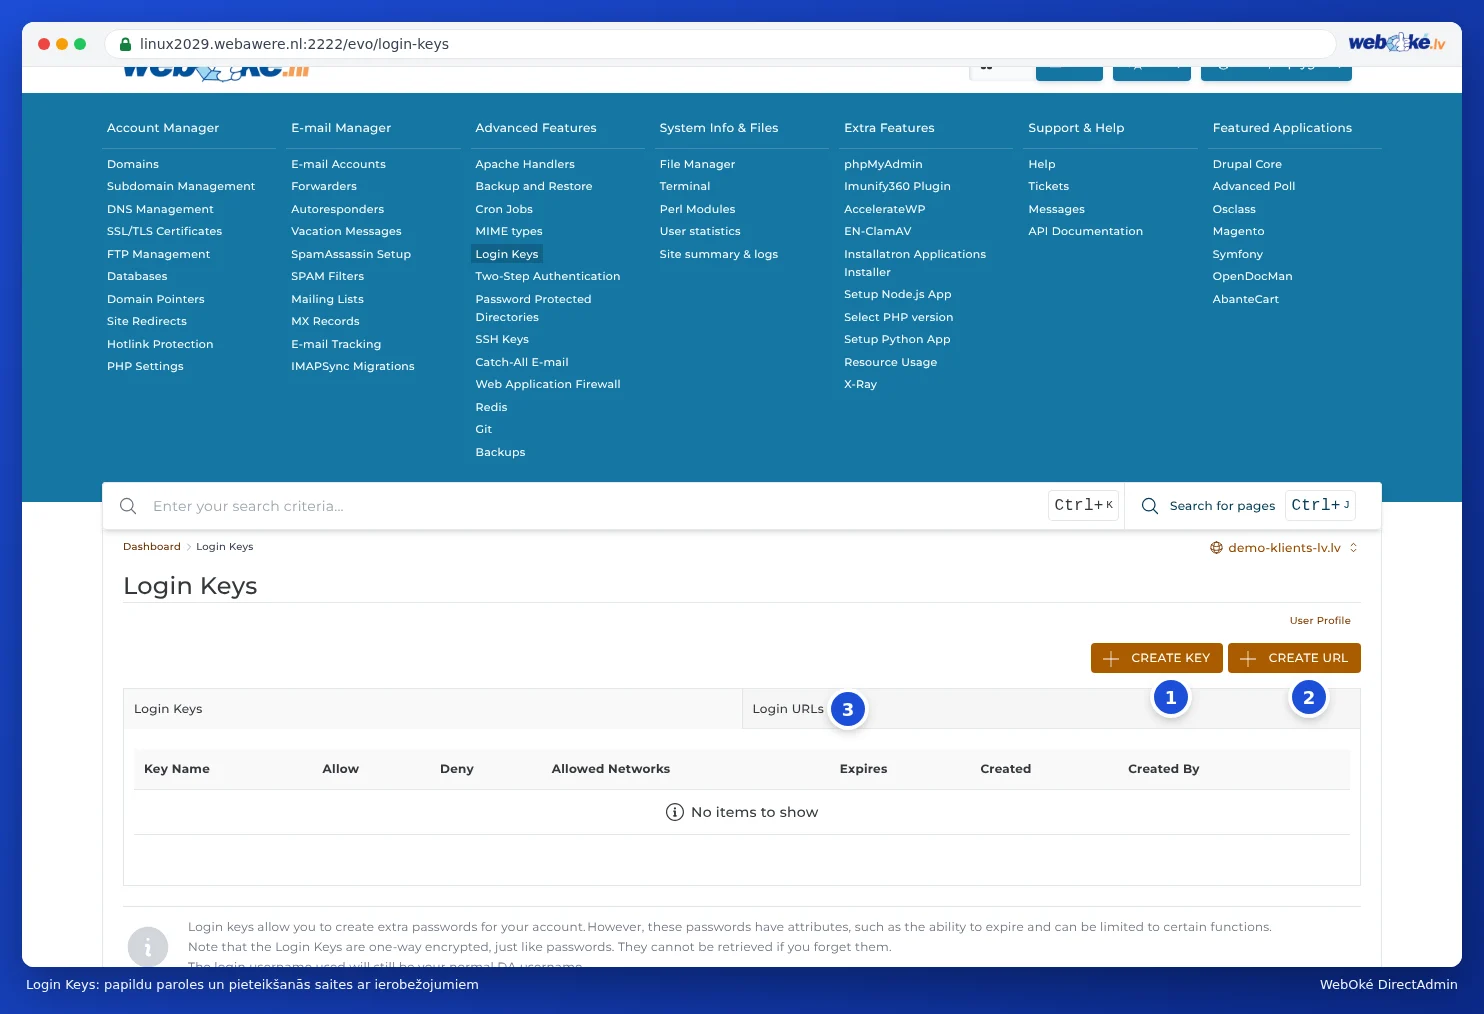1484x1014 pixels.
Task: Open the Domains menu link
Action: coord(133,164)
